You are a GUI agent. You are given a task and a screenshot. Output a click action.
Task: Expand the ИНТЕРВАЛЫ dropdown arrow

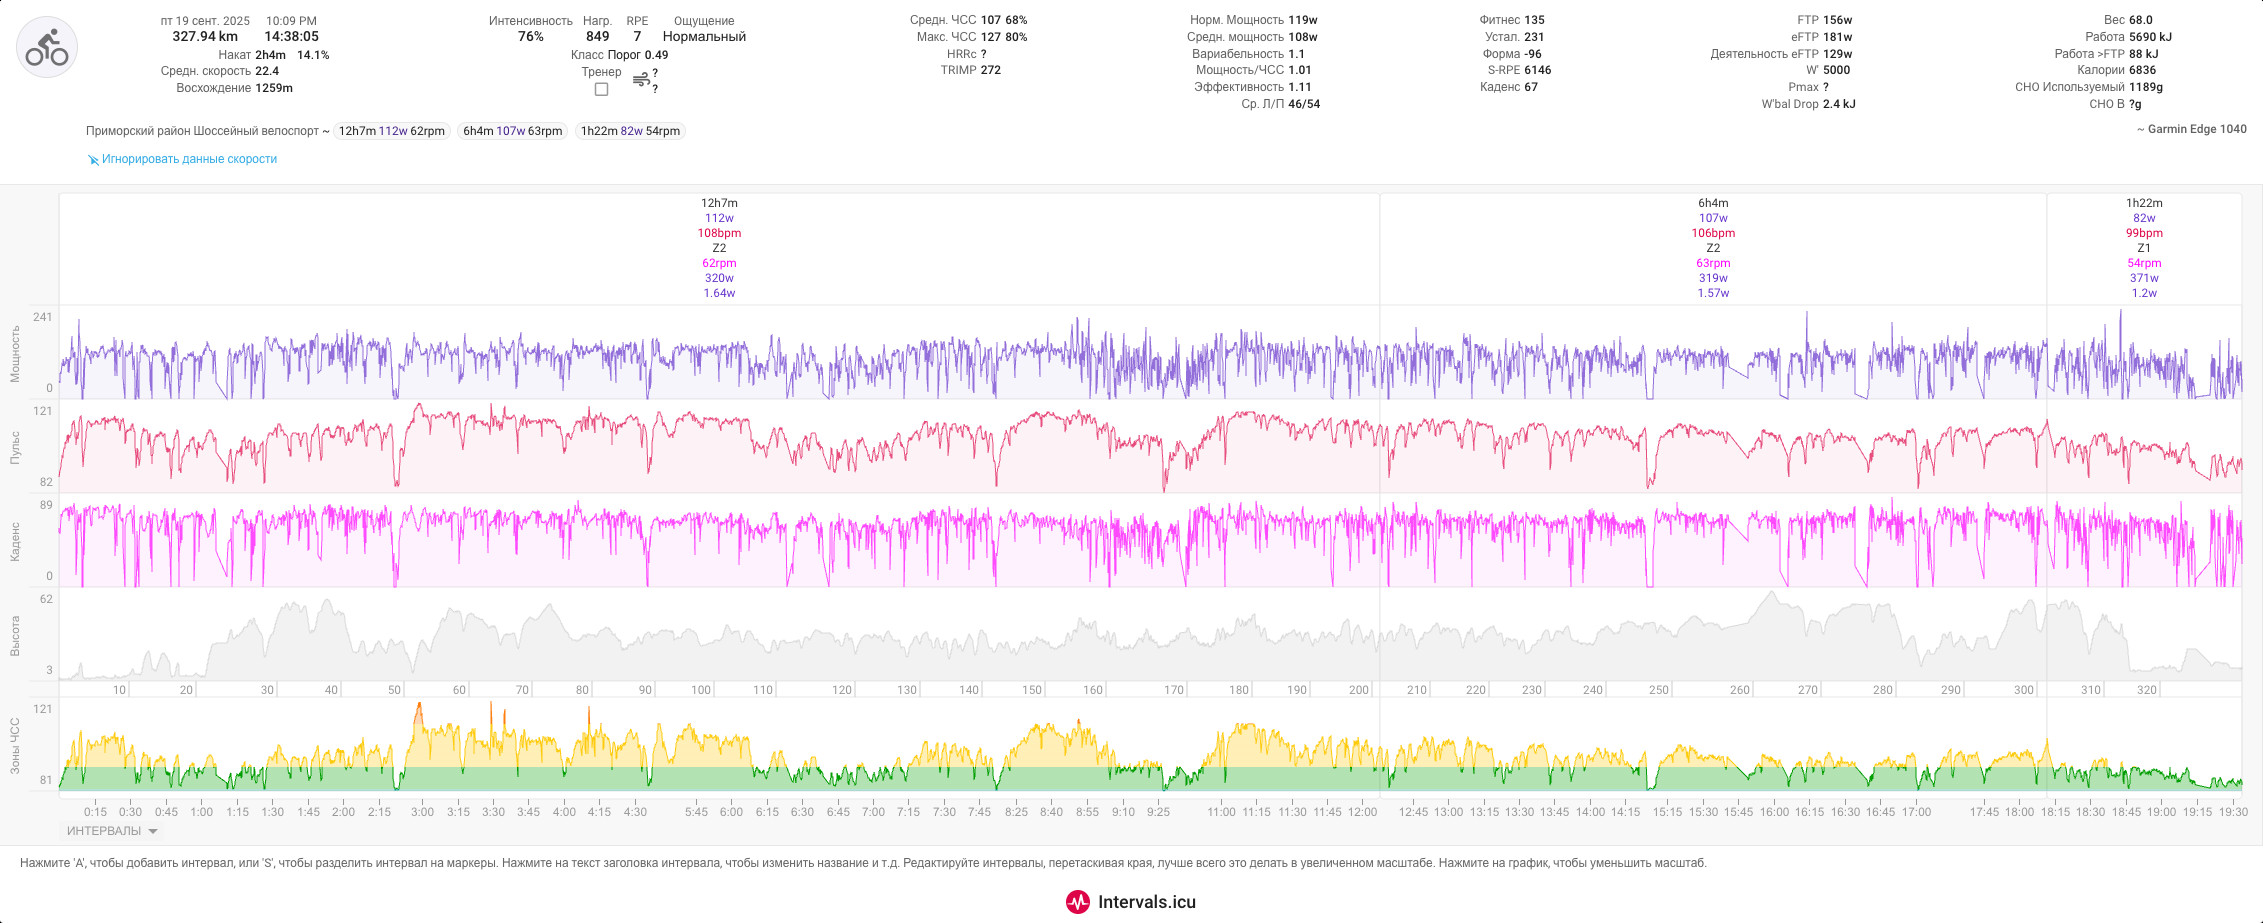(153, 831)
